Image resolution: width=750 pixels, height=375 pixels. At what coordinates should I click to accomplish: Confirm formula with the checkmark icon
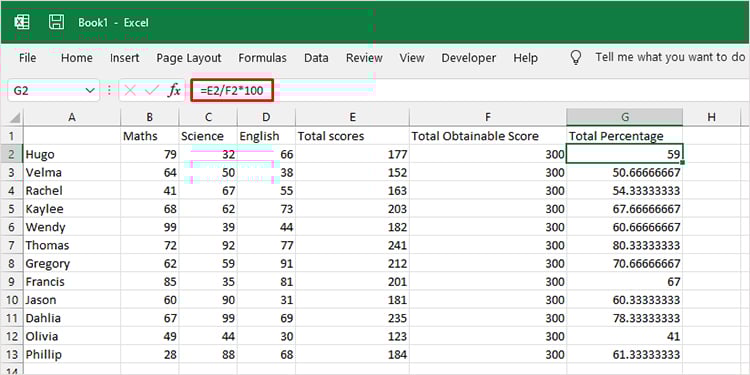(152, 90)
